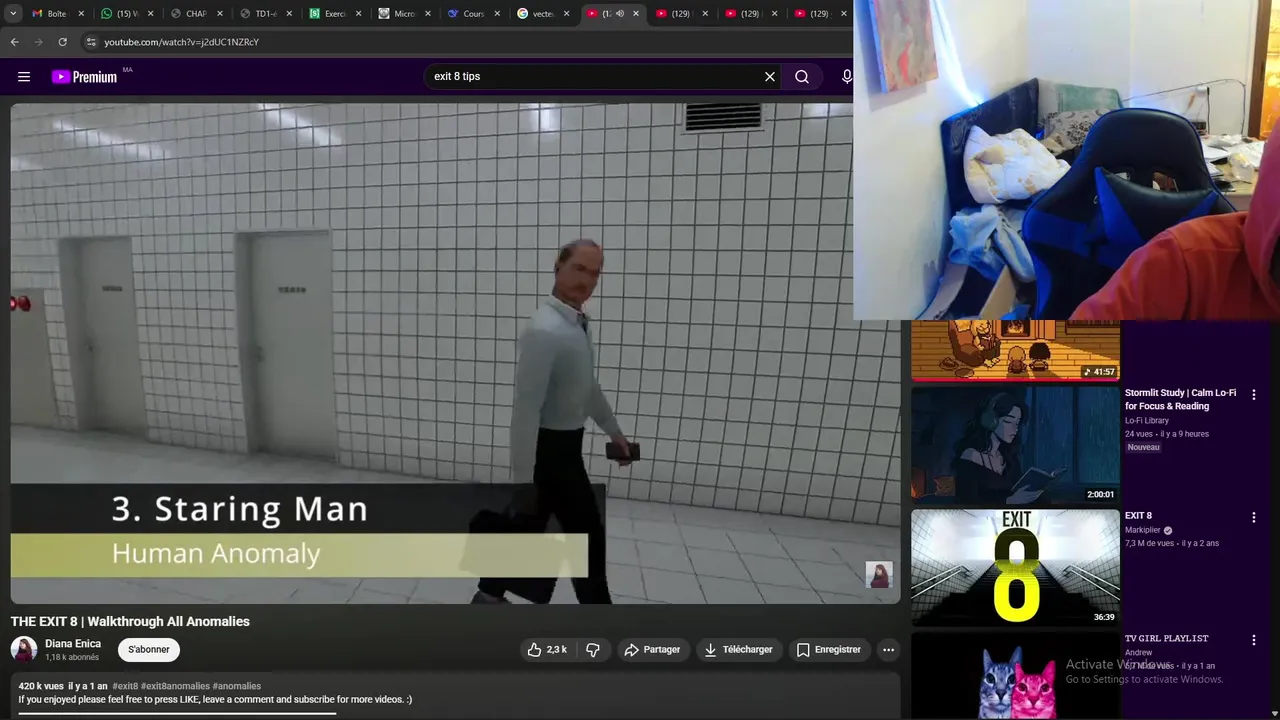Image resolution: width=1280 pixels, height=720 pixels.
Task: Expand the video description box
Action: [x=455, y=695]
